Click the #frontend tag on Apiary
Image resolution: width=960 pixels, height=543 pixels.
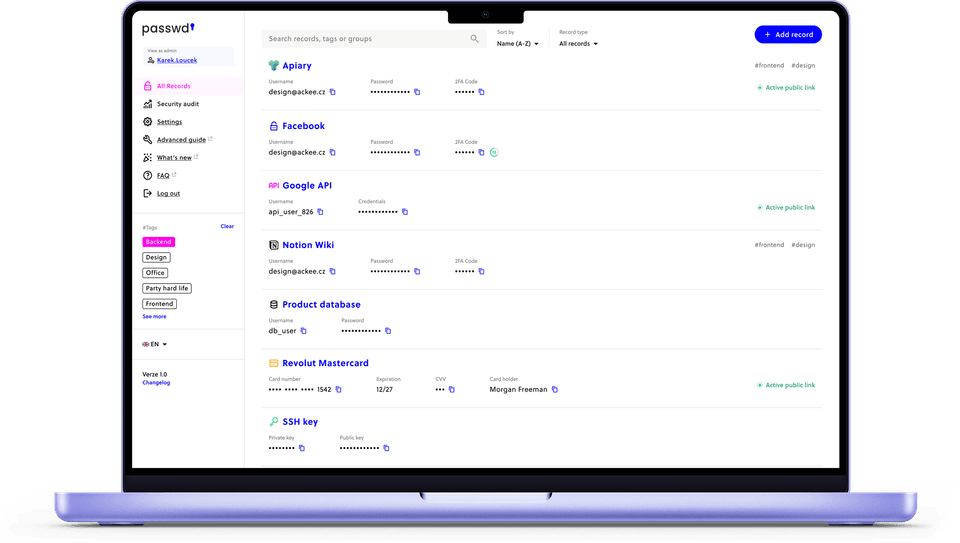tap(769, 66)
